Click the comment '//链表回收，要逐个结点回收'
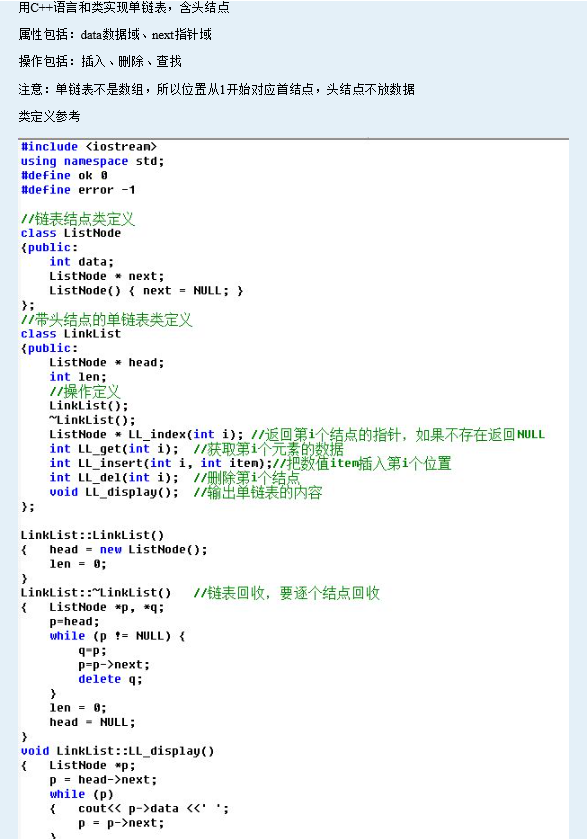The width and height of the screenshot is (587, 839). [x=286, y=593]
